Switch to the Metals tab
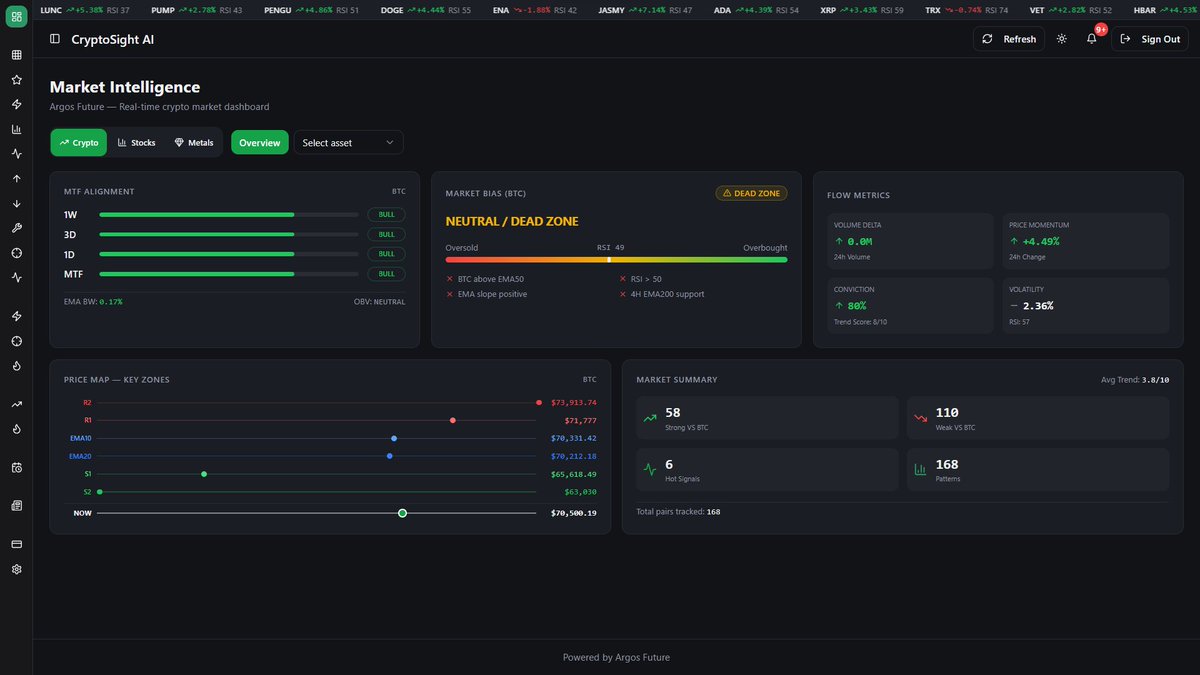Image resolution: width=1200 pixels, height=675 pixels. click(193, 143)
